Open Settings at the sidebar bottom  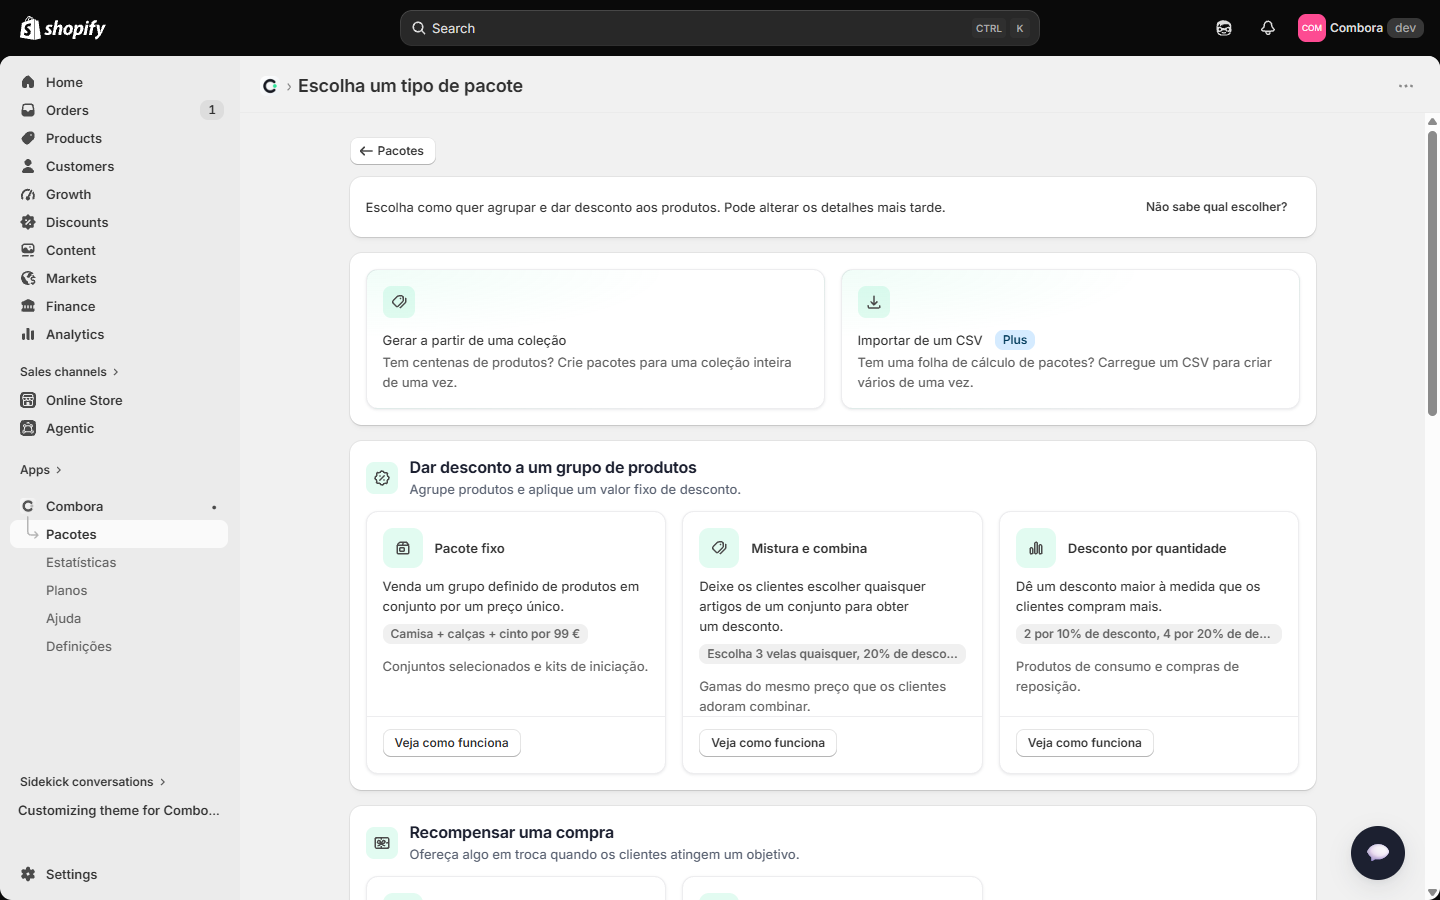(x=119, y=874)
